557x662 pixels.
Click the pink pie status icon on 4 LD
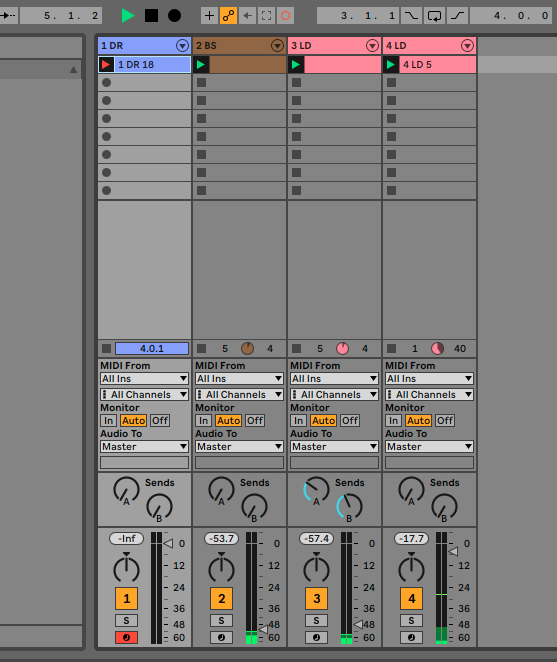(x=437, y=348)
